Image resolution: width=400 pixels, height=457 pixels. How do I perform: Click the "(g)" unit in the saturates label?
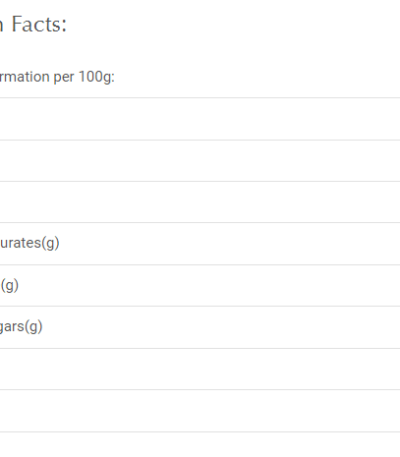[x=50, y=243]
